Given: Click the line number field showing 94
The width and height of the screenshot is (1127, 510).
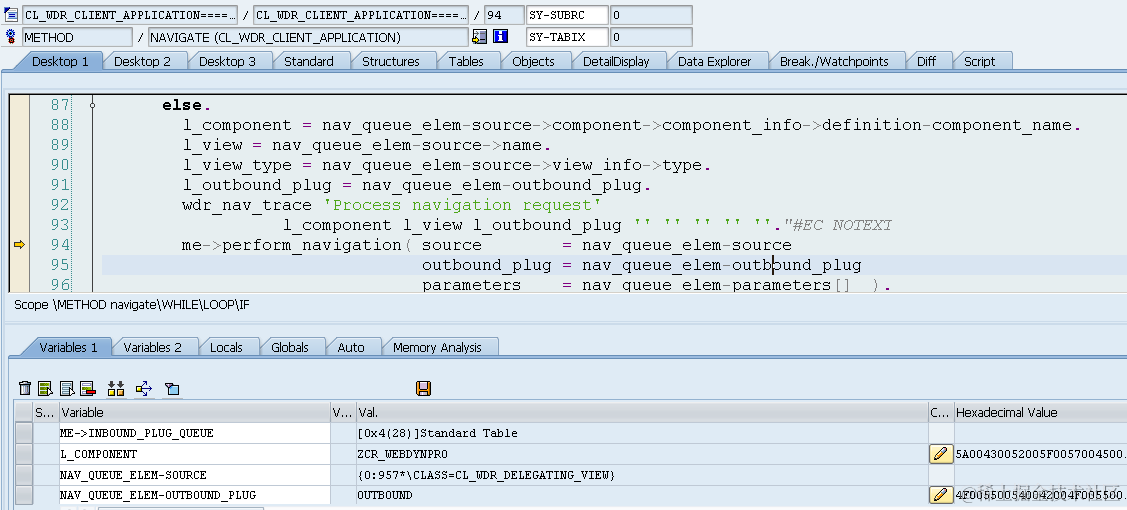Looking at the screenshot, I should click(x=504, y=14).
